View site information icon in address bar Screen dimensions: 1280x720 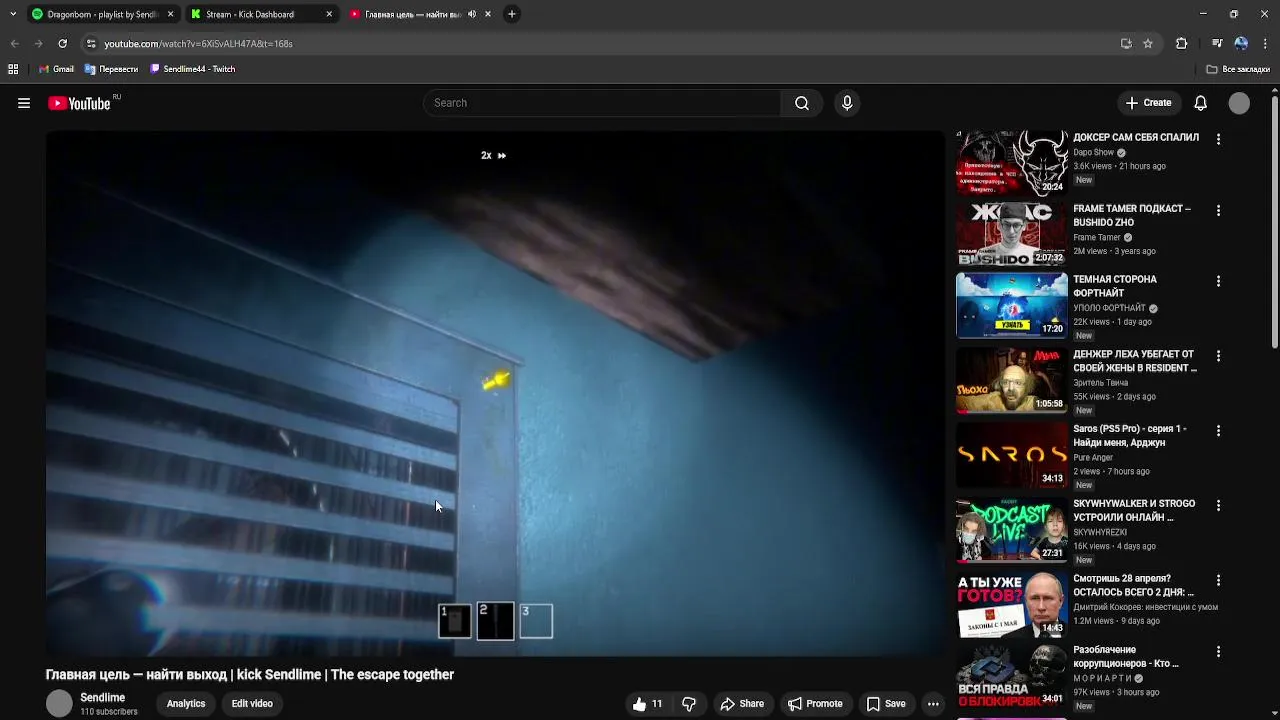click(x=91, y=44)
